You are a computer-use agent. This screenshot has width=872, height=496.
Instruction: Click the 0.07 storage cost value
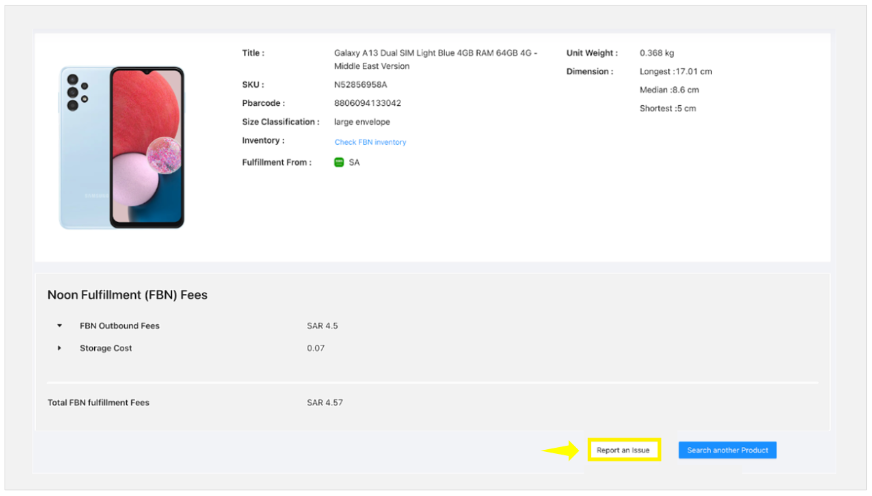click(x=316, y=348)
